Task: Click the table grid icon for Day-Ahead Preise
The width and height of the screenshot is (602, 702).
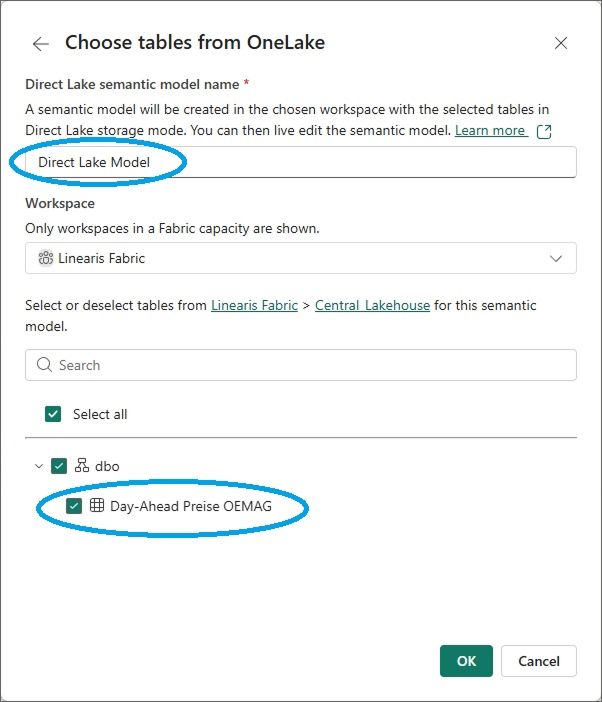Action: [x=97, y=506]
